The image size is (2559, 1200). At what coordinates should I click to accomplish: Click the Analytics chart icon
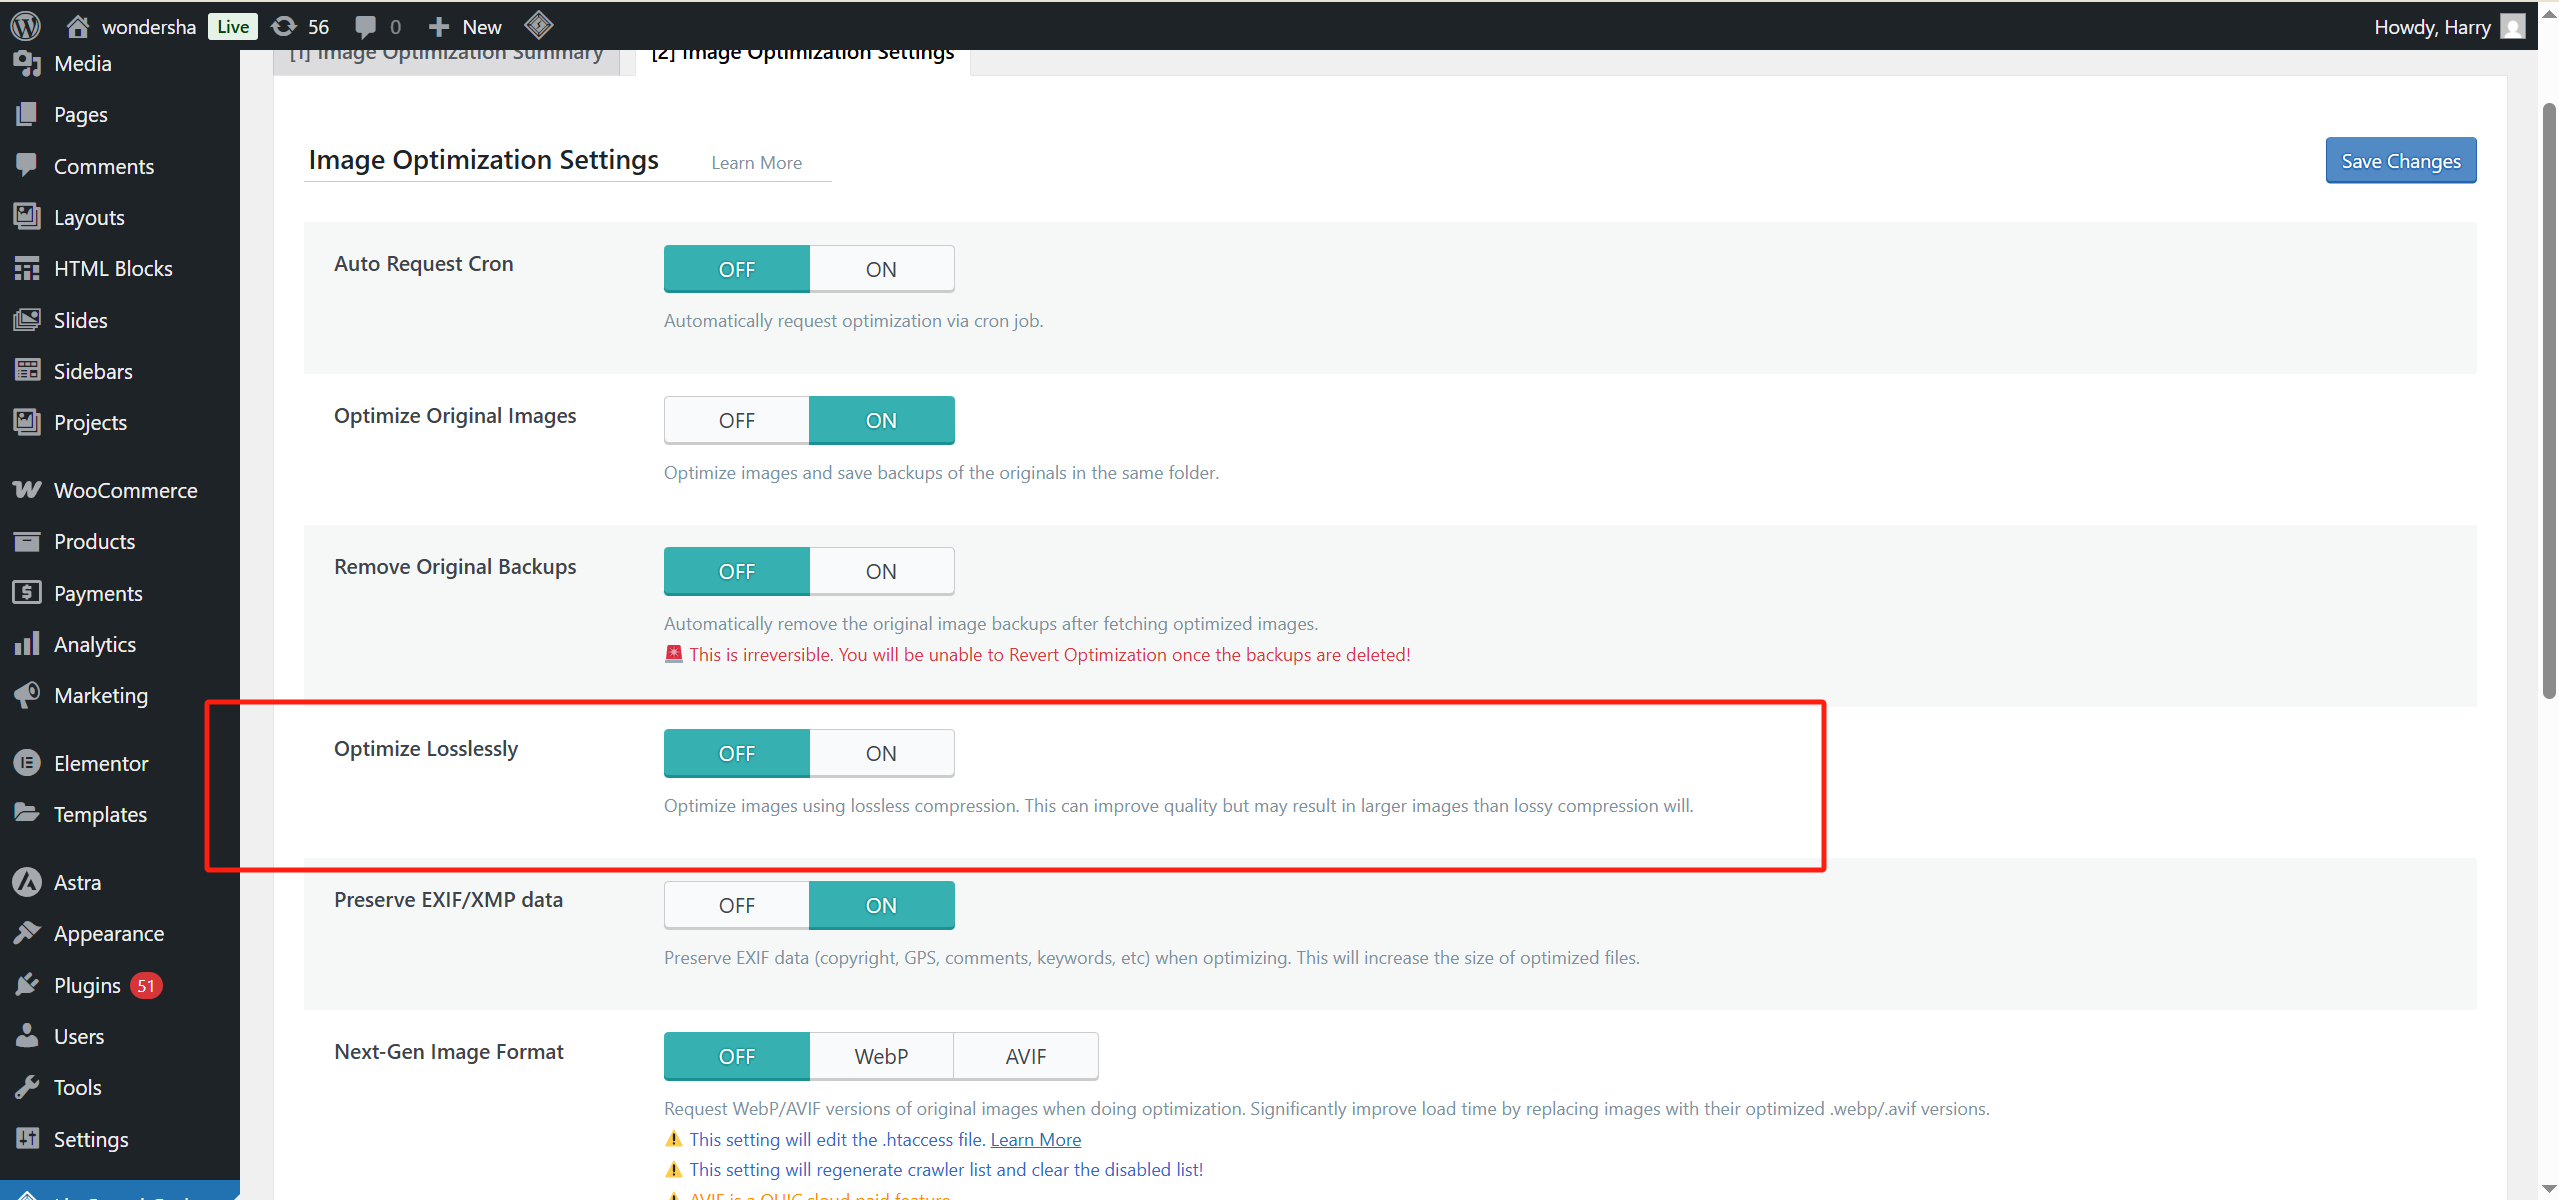pyautogui.click(x=28, y=643)
